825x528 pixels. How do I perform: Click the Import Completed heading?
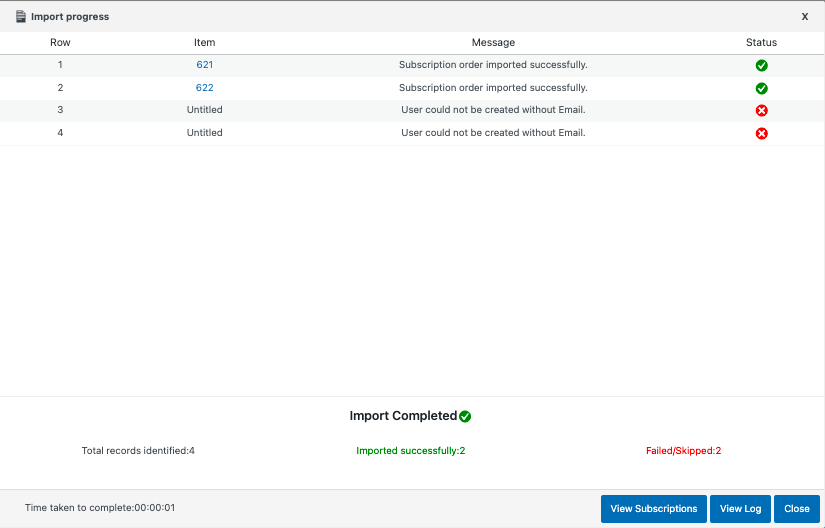pos(403,416)
